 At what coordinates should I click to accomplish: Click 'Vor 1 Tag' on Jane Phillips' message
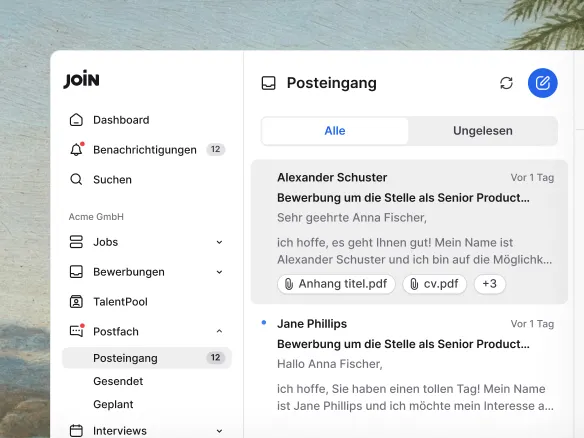click(x=532, y=324)
